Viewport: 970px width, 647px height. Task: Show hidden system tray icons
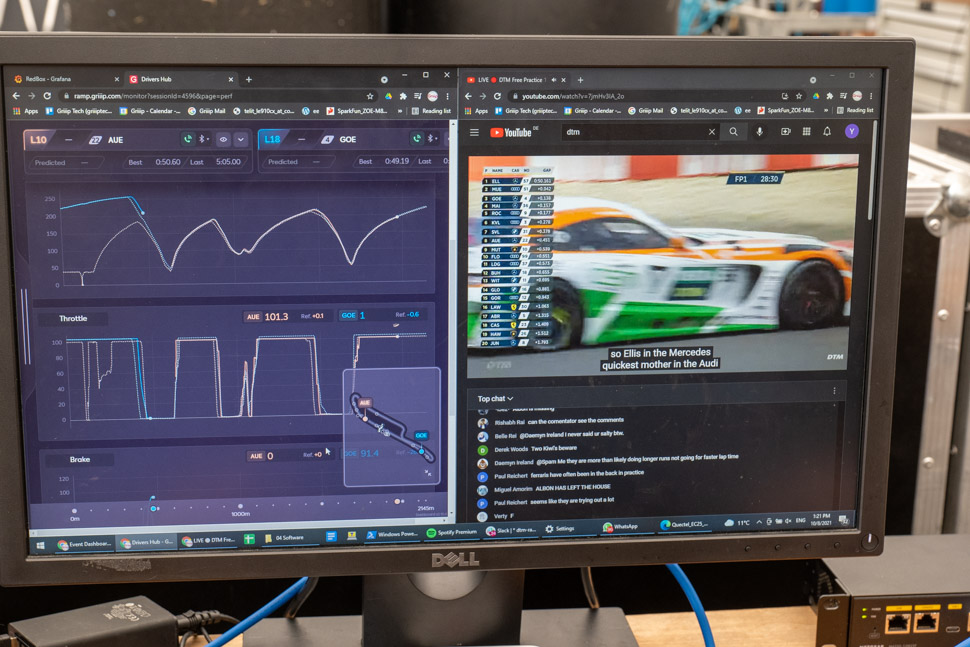[759, 522]
